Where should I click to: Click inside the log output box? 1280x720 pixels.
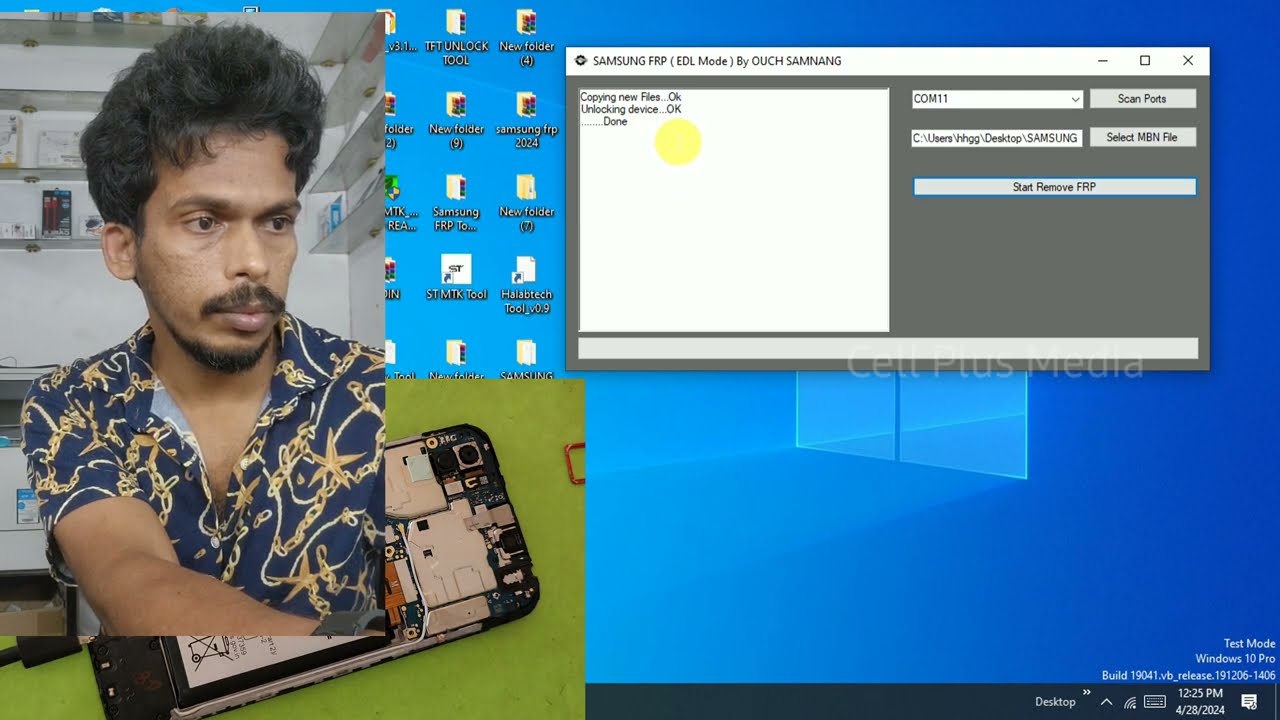click(733, 210)
